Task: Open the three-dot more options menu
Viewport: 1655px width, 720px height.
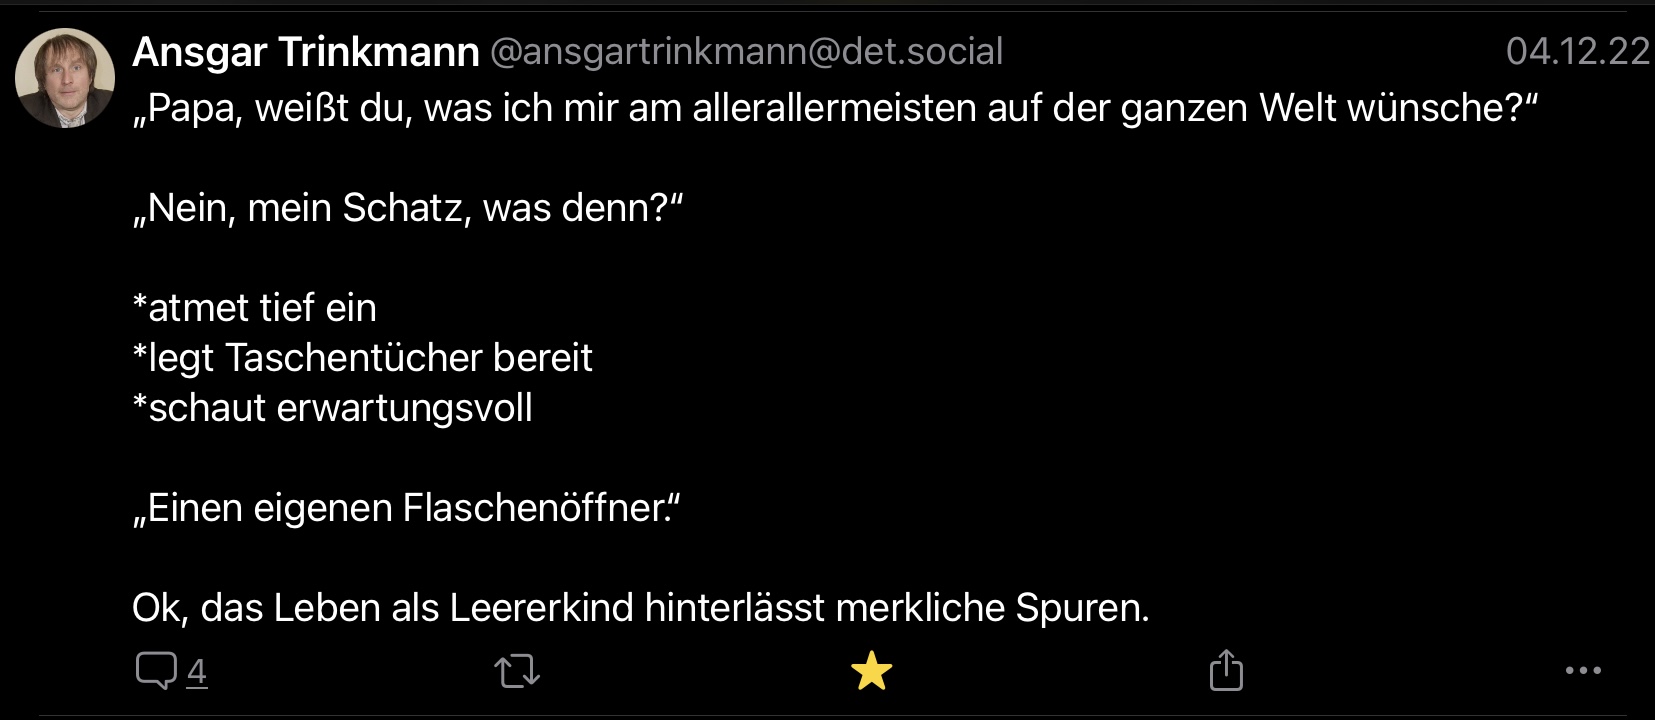Action: [1583, 671]
